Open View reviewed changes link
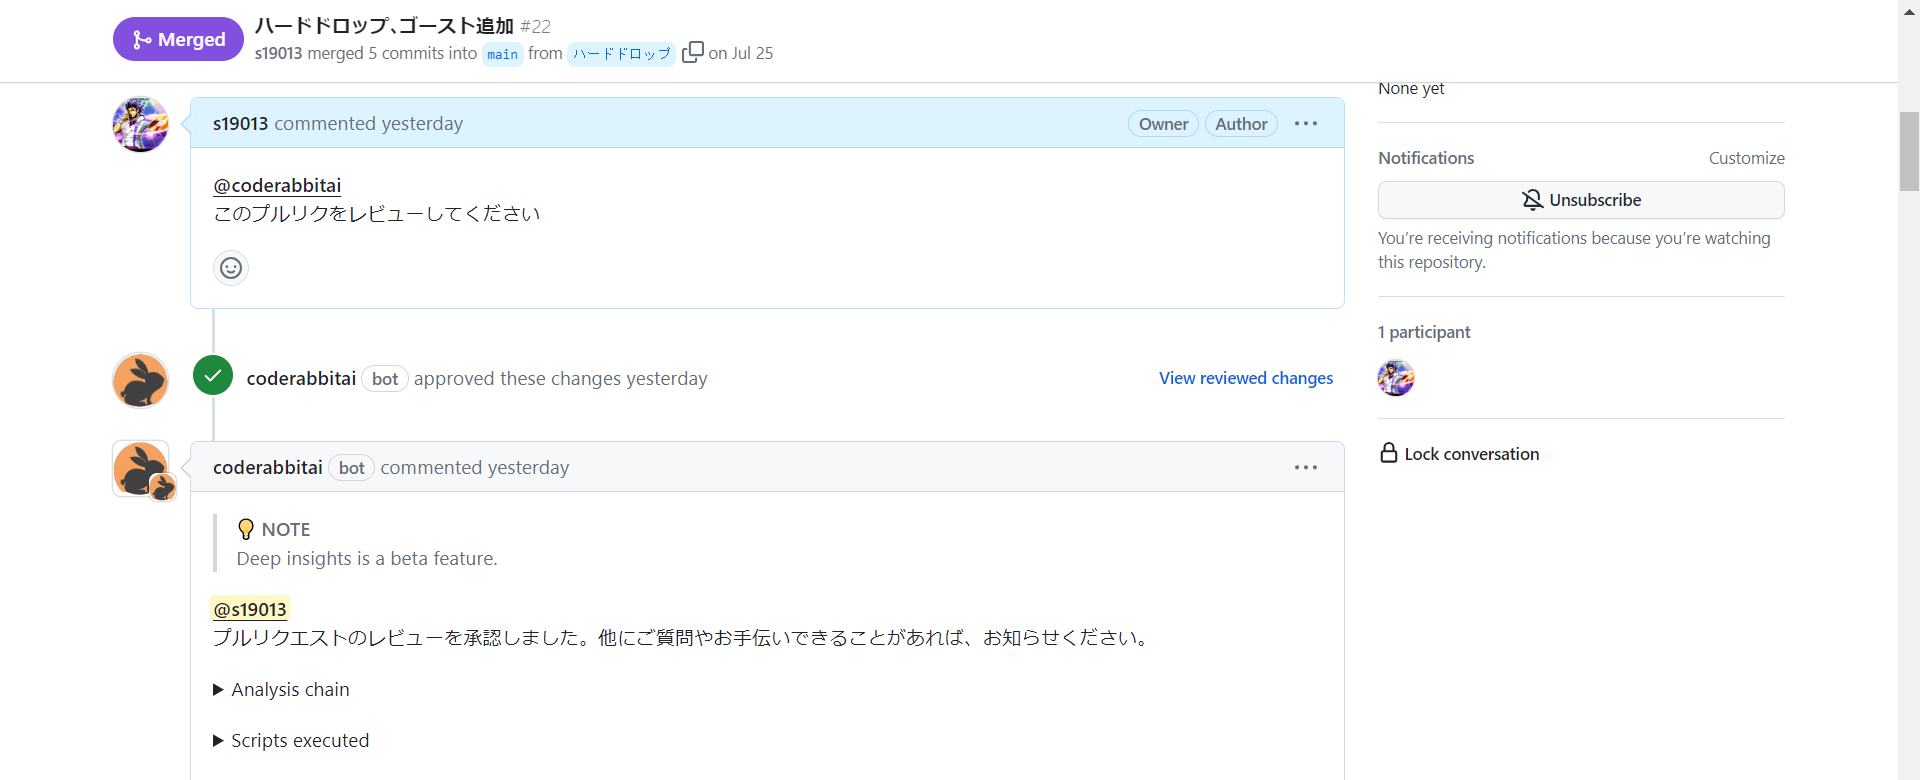This screenshot has height=780, width=1920. [1246, 378]
